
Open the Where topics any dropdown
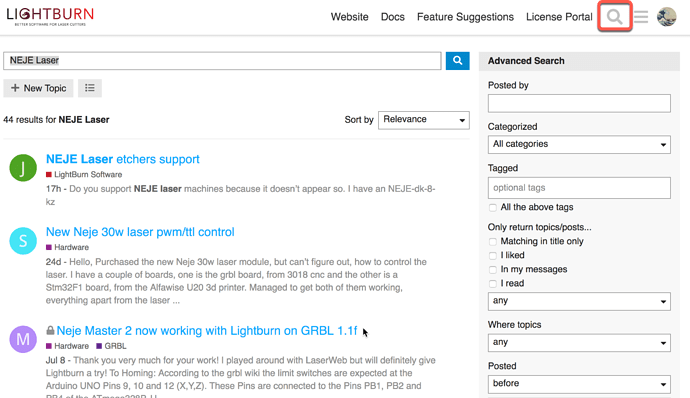pos(579,343)
